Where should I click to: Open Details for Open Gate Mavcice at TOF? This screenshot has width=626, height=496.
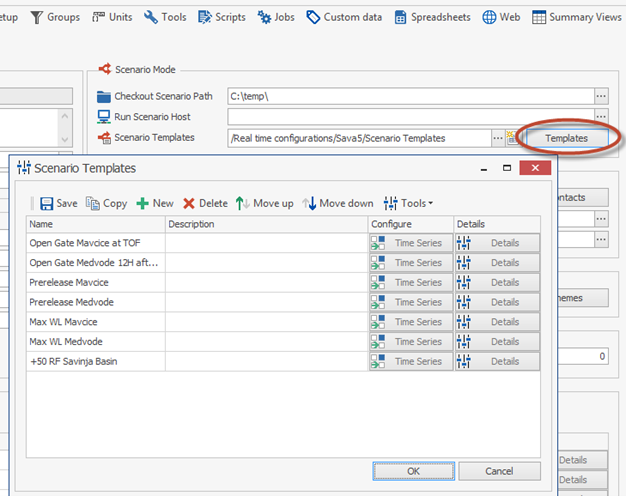click(497, 243)
